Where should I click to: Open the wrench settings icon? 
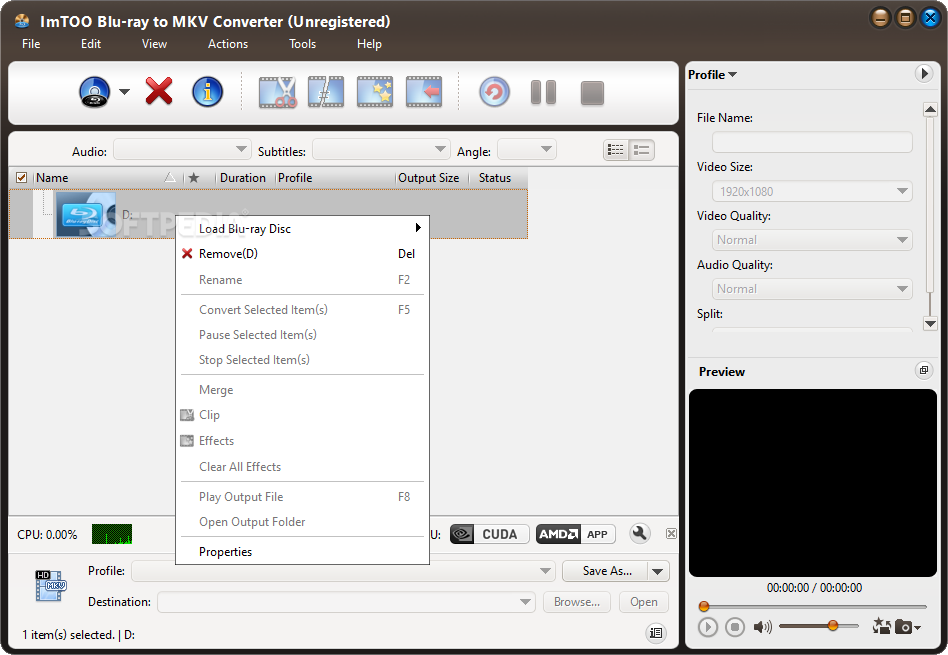click(640, 533)
